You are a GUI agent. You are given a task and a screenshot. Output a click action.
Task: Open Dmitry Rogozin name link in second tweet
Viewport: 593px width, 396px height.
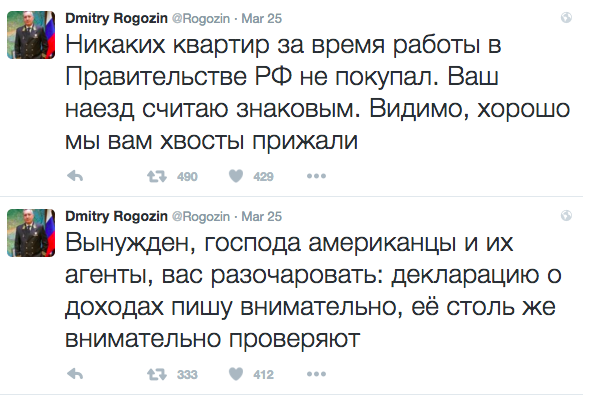click(x=116, y=216)
